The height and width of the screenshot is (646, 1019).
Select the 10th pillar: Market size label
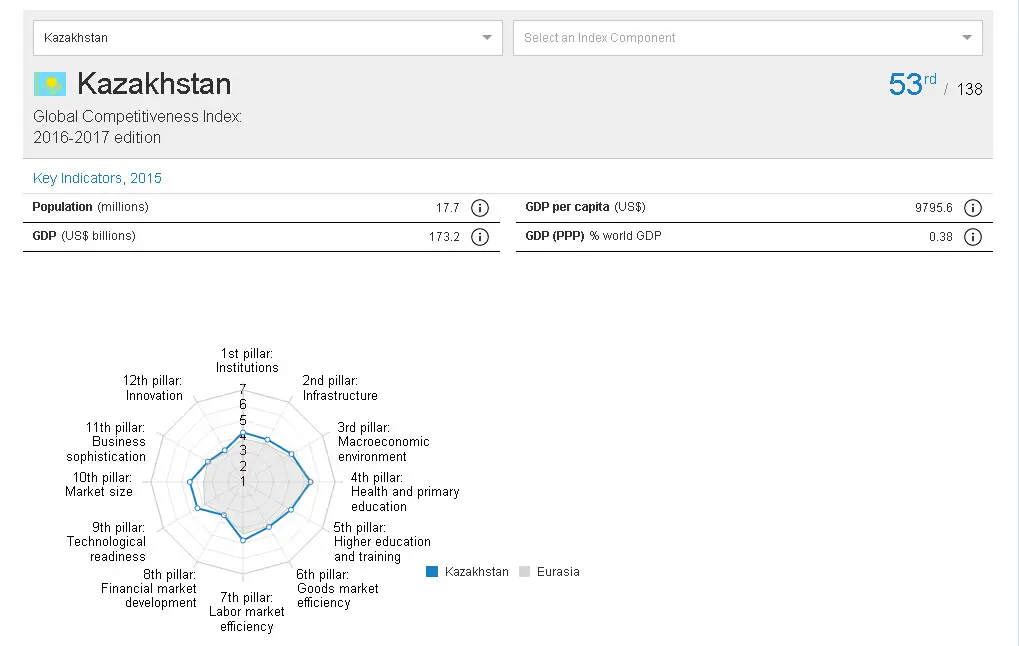click(x=99, y=485)
